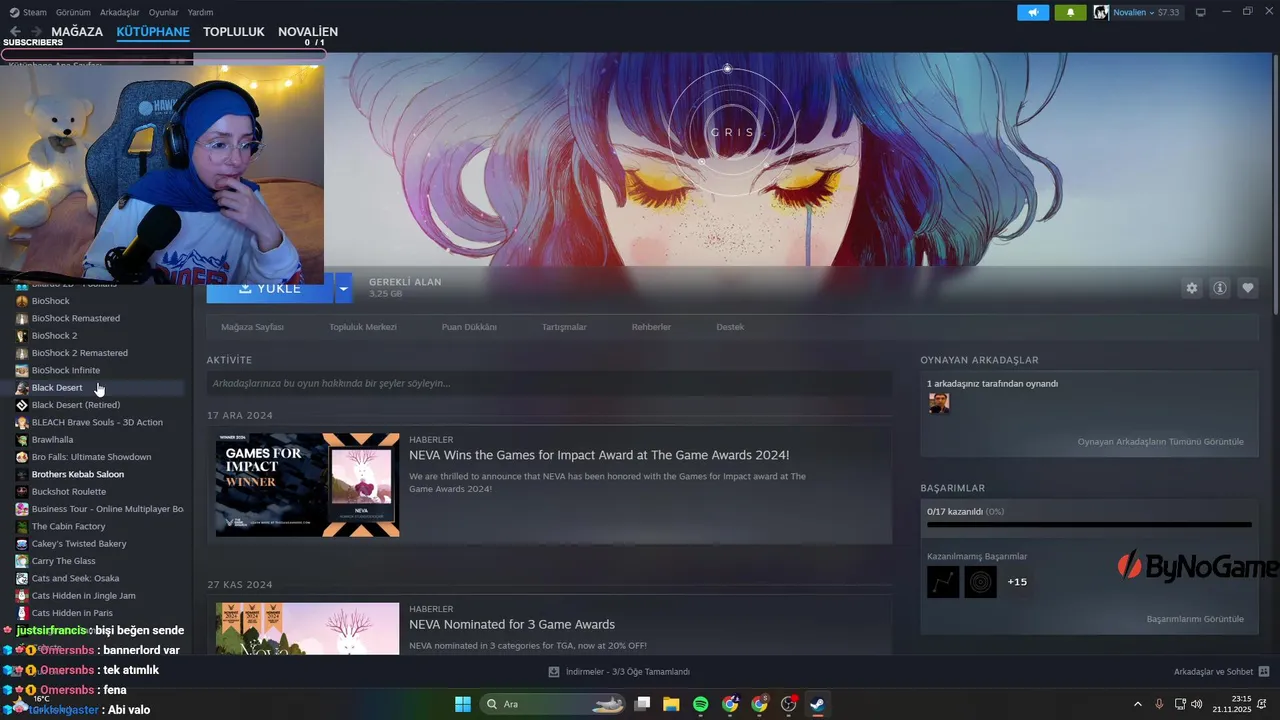Open Windows Start menu
Viewport: 1280px width, 720px height.
(x=463, y=704)
